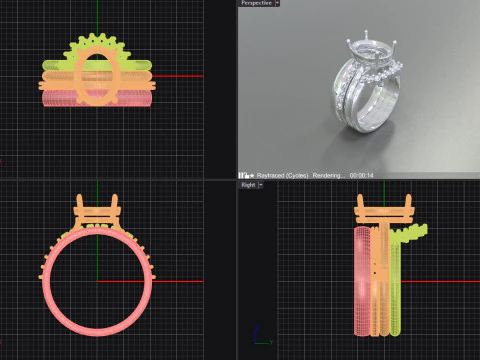This screenshot has height=360, width=480.
Task: Pause the raytraced rendering
Action: pyautogui.click(x=241, y=175)
